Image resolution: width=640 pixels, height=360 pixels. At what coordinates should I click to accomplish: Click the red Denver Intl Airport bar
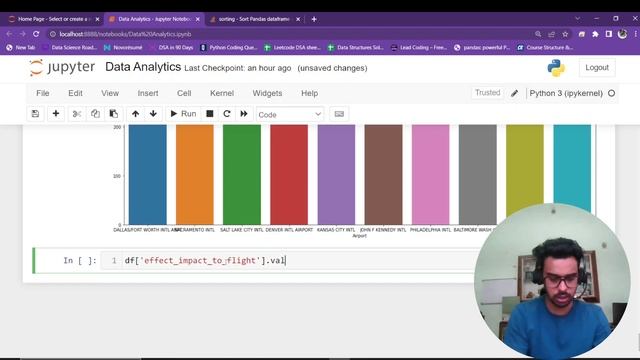[289, 175]
